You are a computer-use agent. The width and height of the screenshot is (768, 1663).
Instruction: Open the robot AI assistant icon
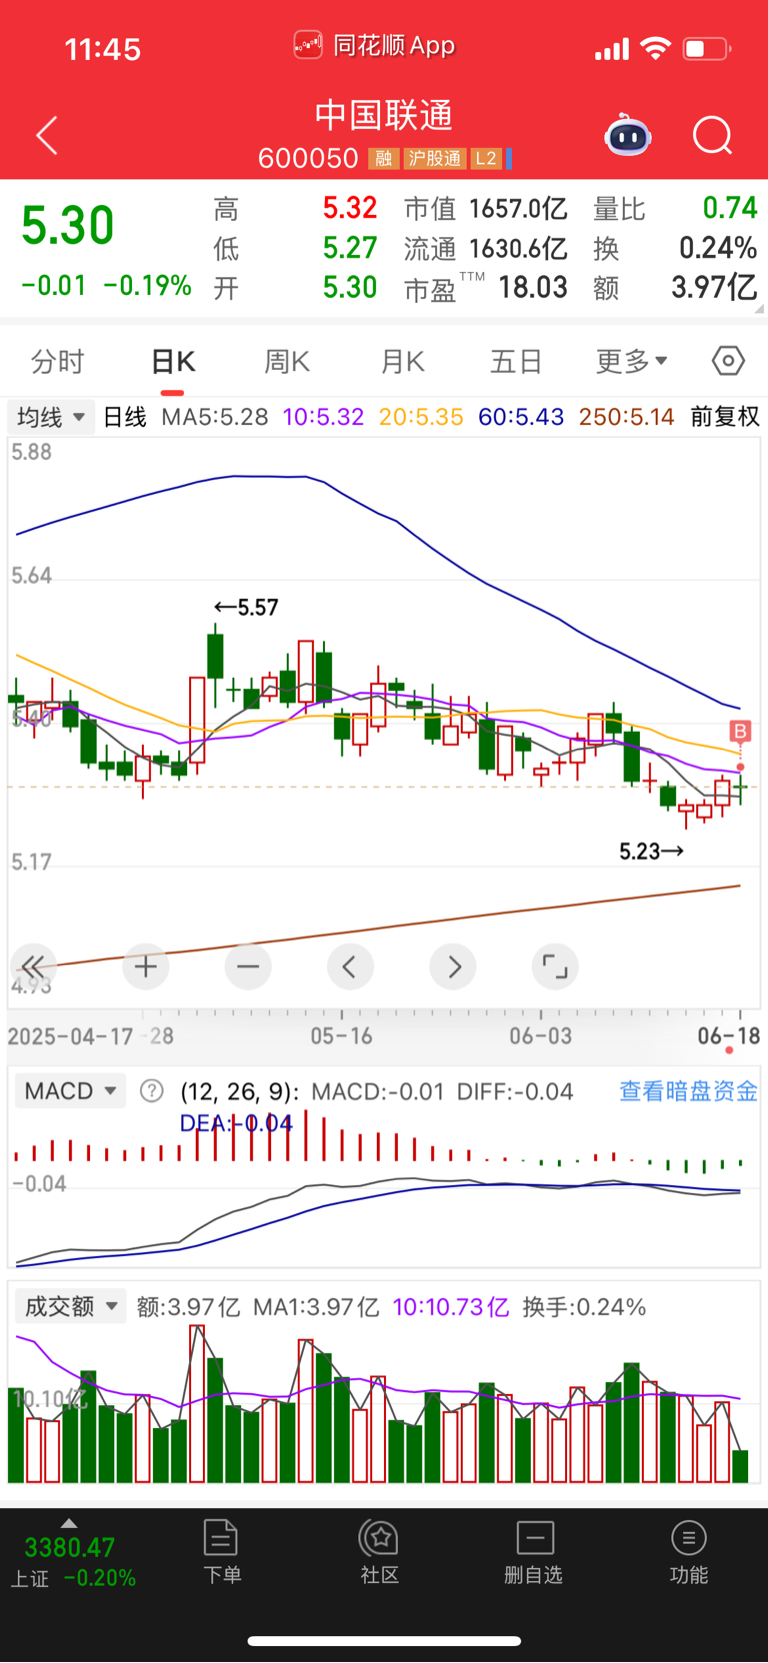pos(628,136)
